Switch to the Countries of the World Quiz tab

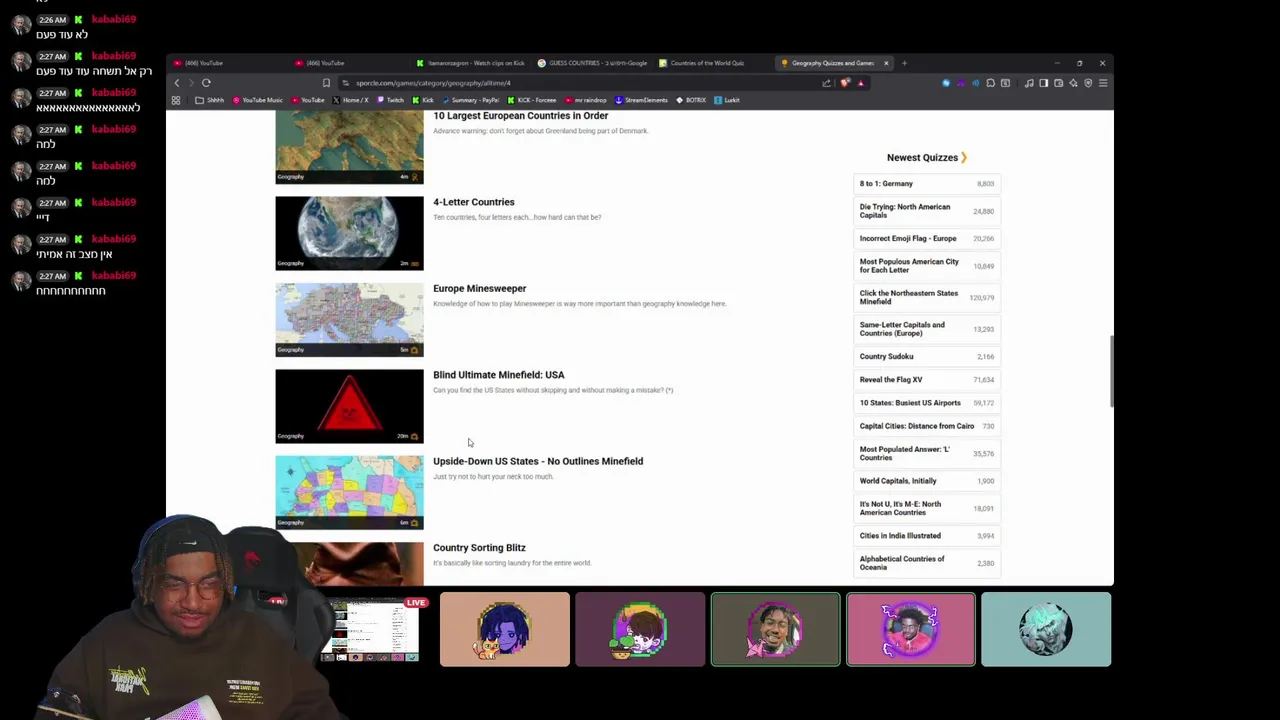(703, 63)
